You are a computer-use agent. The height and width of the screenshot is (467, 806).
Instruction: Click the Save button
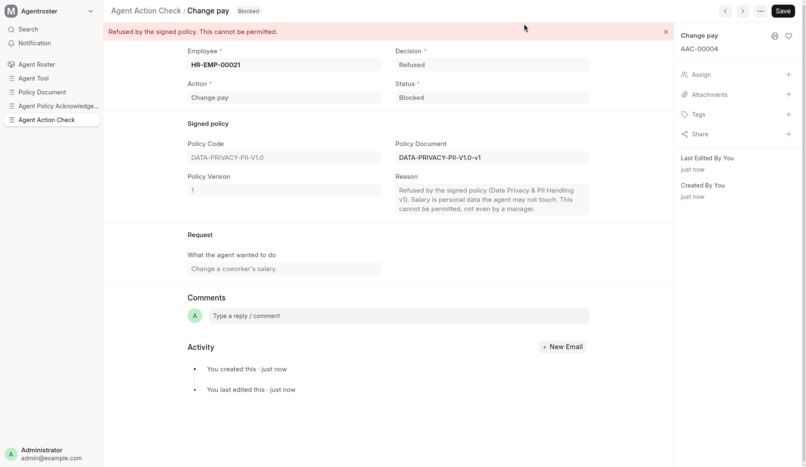[x=783, y=11]
